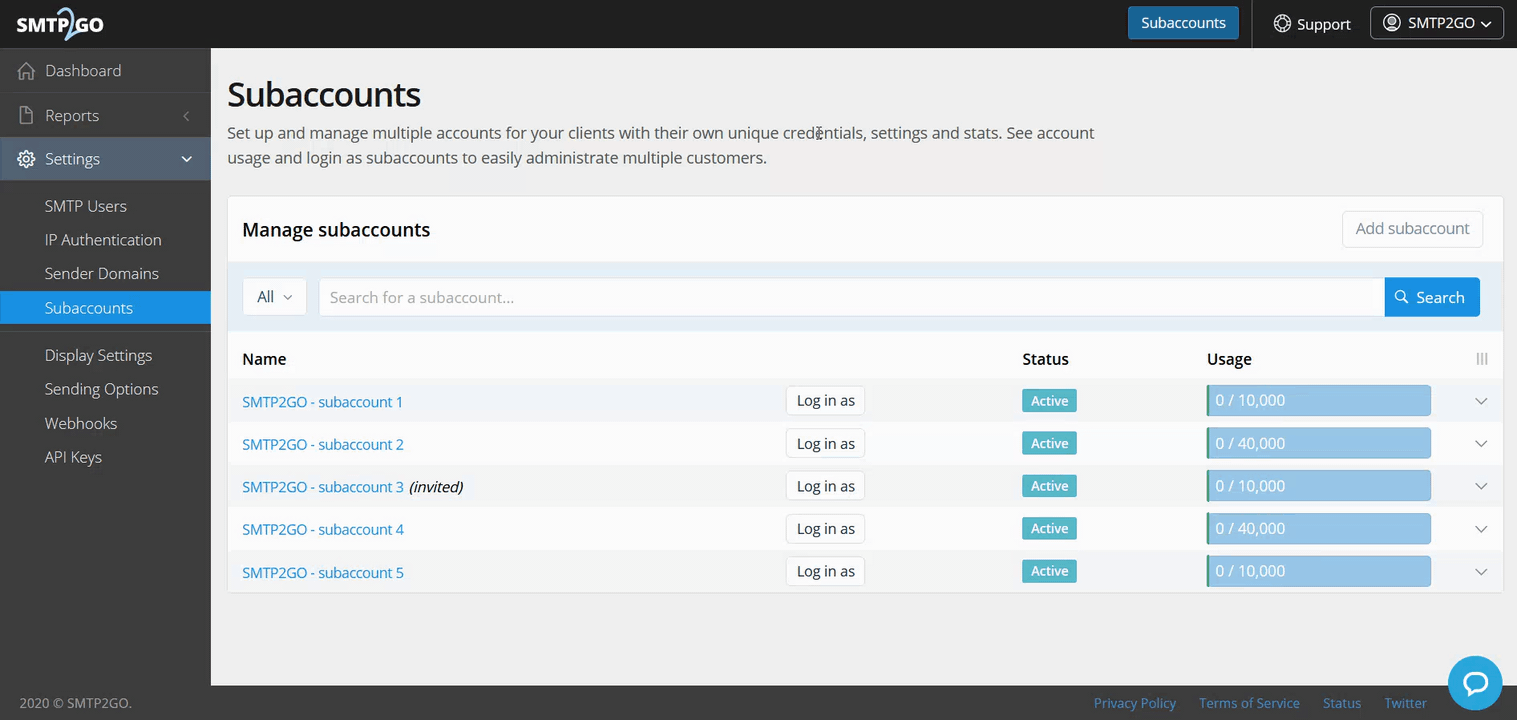Image resolution: width=1517 pixels, height=720 pixels.
Task: Click the Reports document icon
Action: point(26,115)
